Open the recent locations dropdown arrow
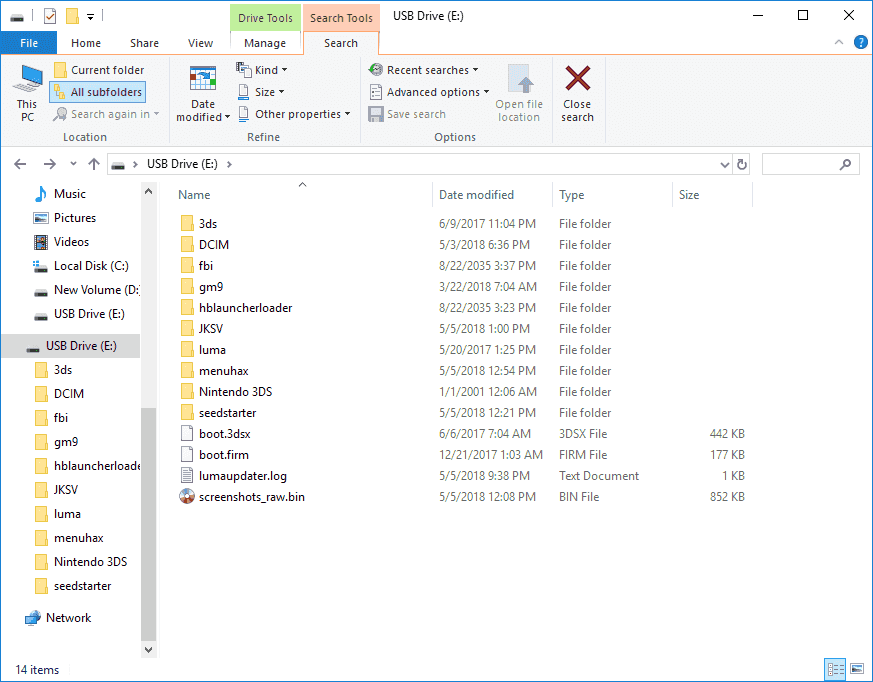 click(x=73, y=164)
